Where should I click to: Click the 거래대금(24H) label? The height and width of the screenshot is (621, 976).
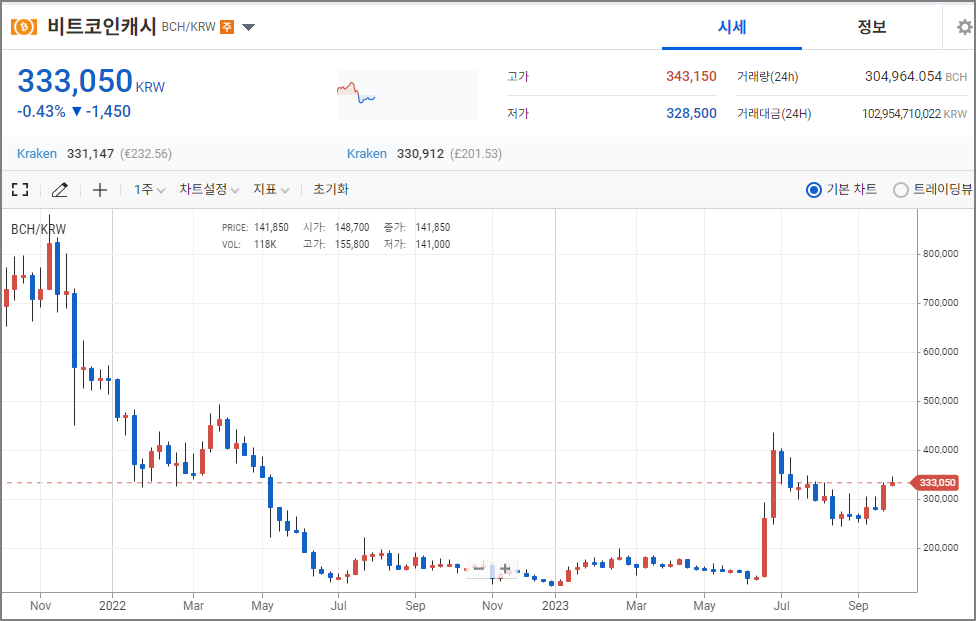[774, 114]
